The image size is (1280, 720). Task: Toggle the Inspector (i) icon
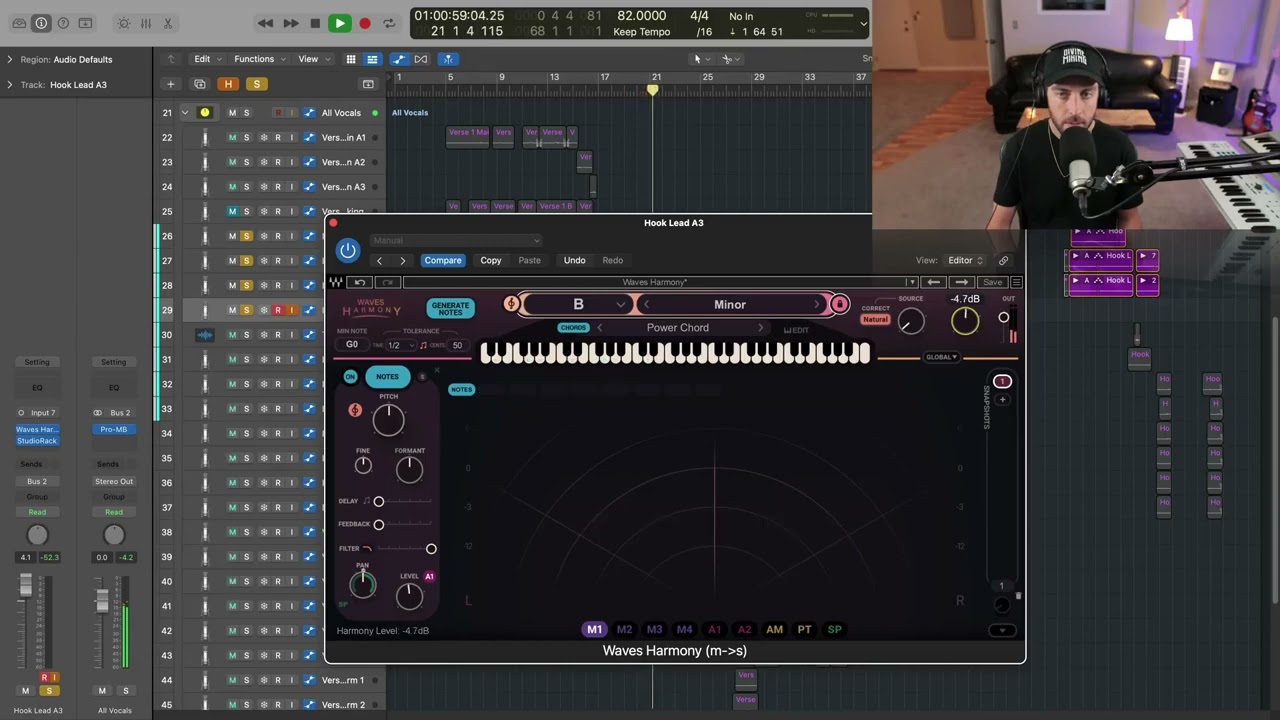pos(41,23)
